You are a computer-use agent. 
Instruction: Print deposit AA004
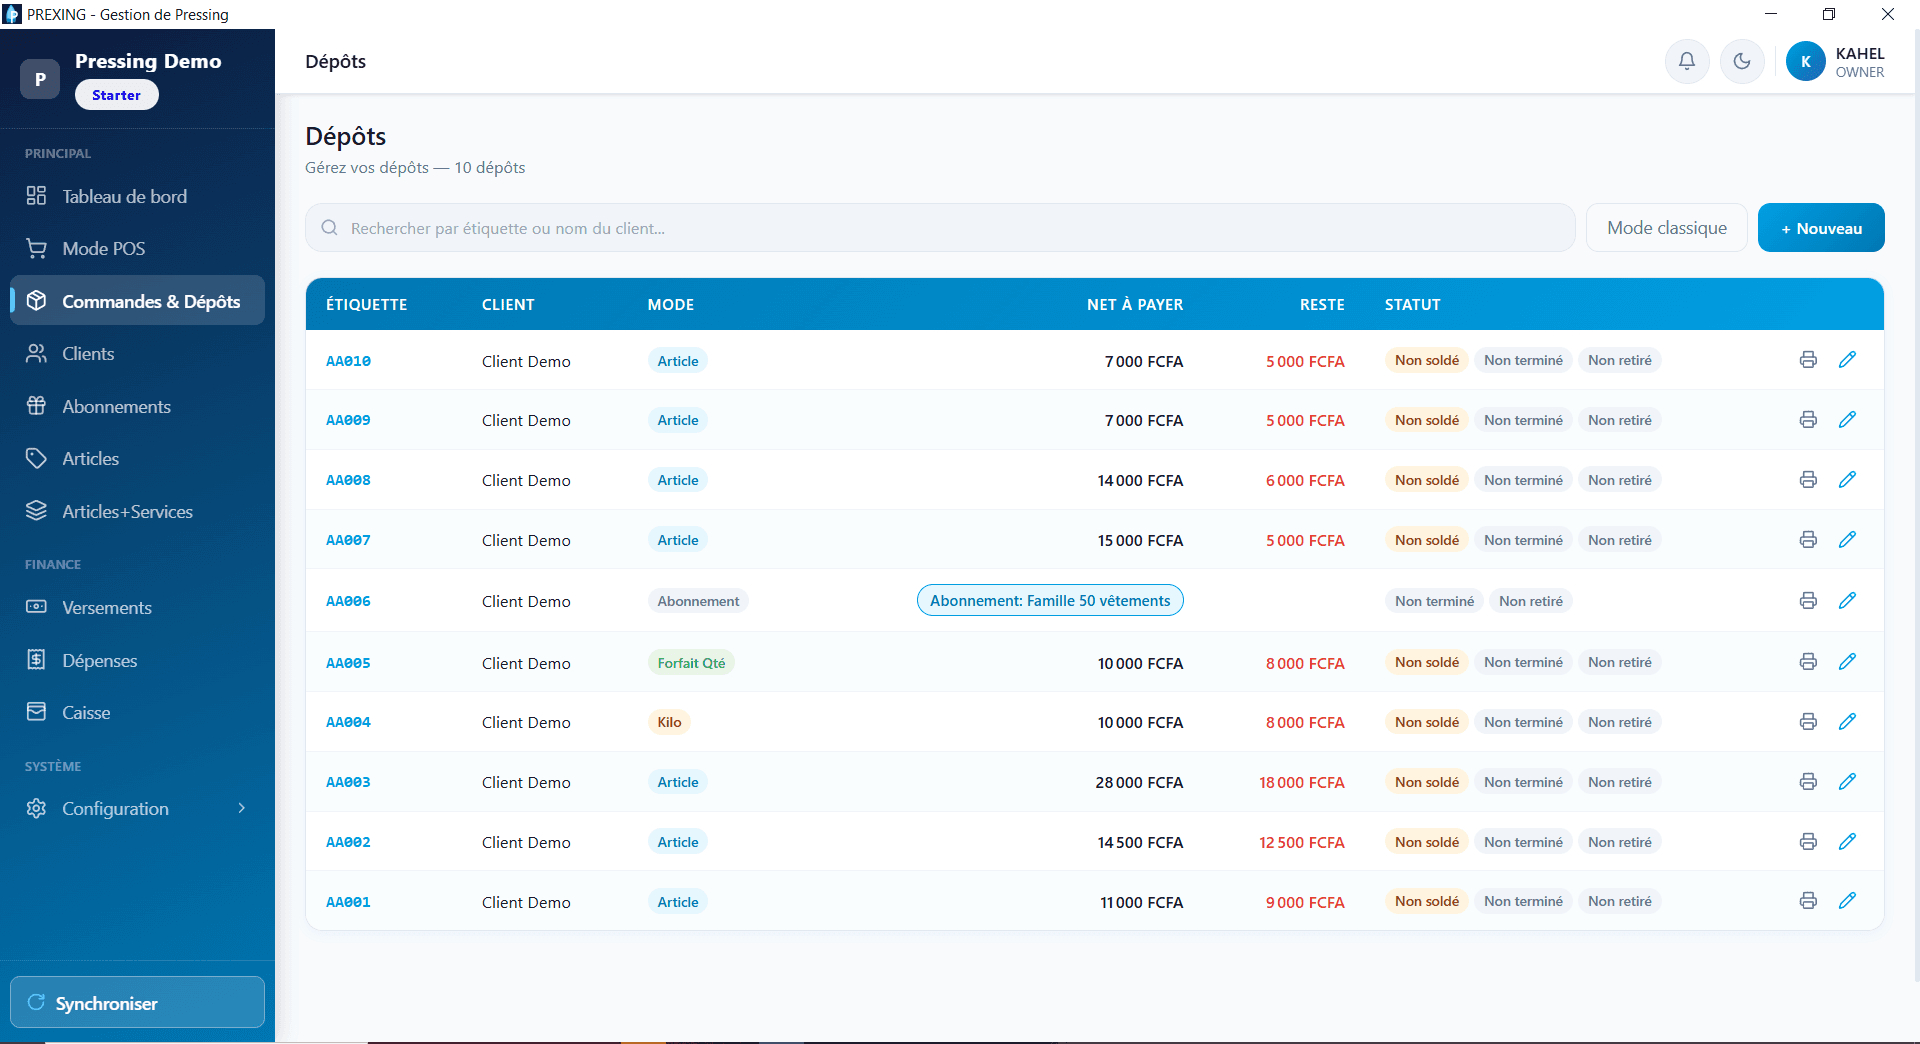click(x=1808, y=722)
